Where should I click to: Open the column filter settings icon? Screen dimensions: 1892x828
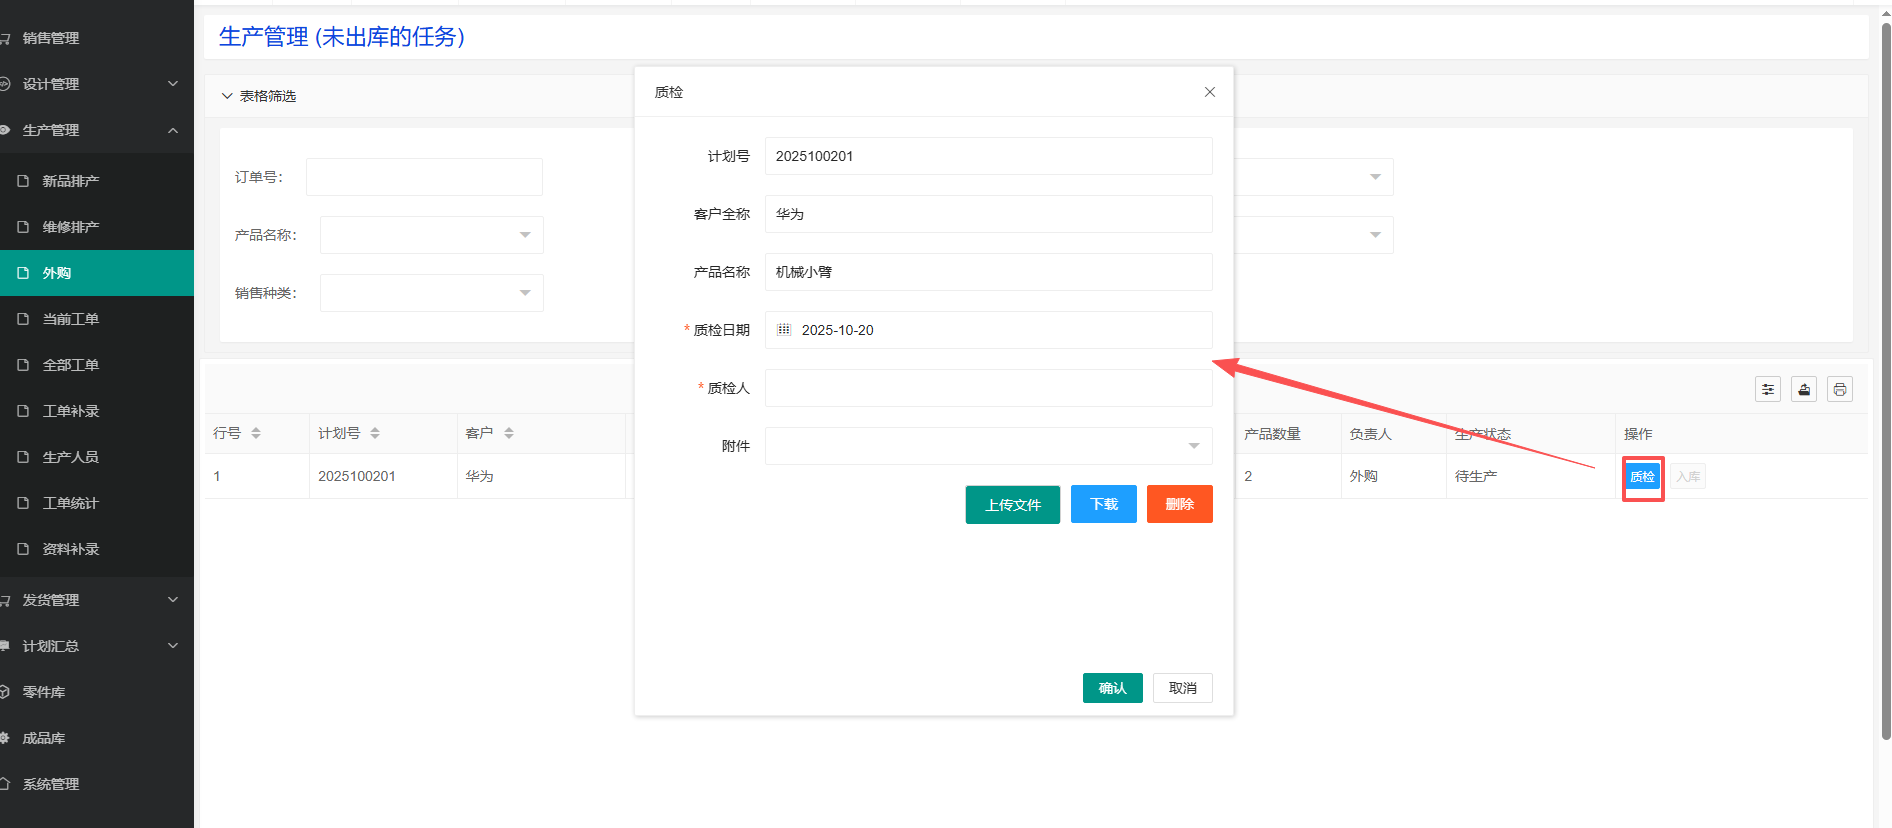click(1768, 389)
